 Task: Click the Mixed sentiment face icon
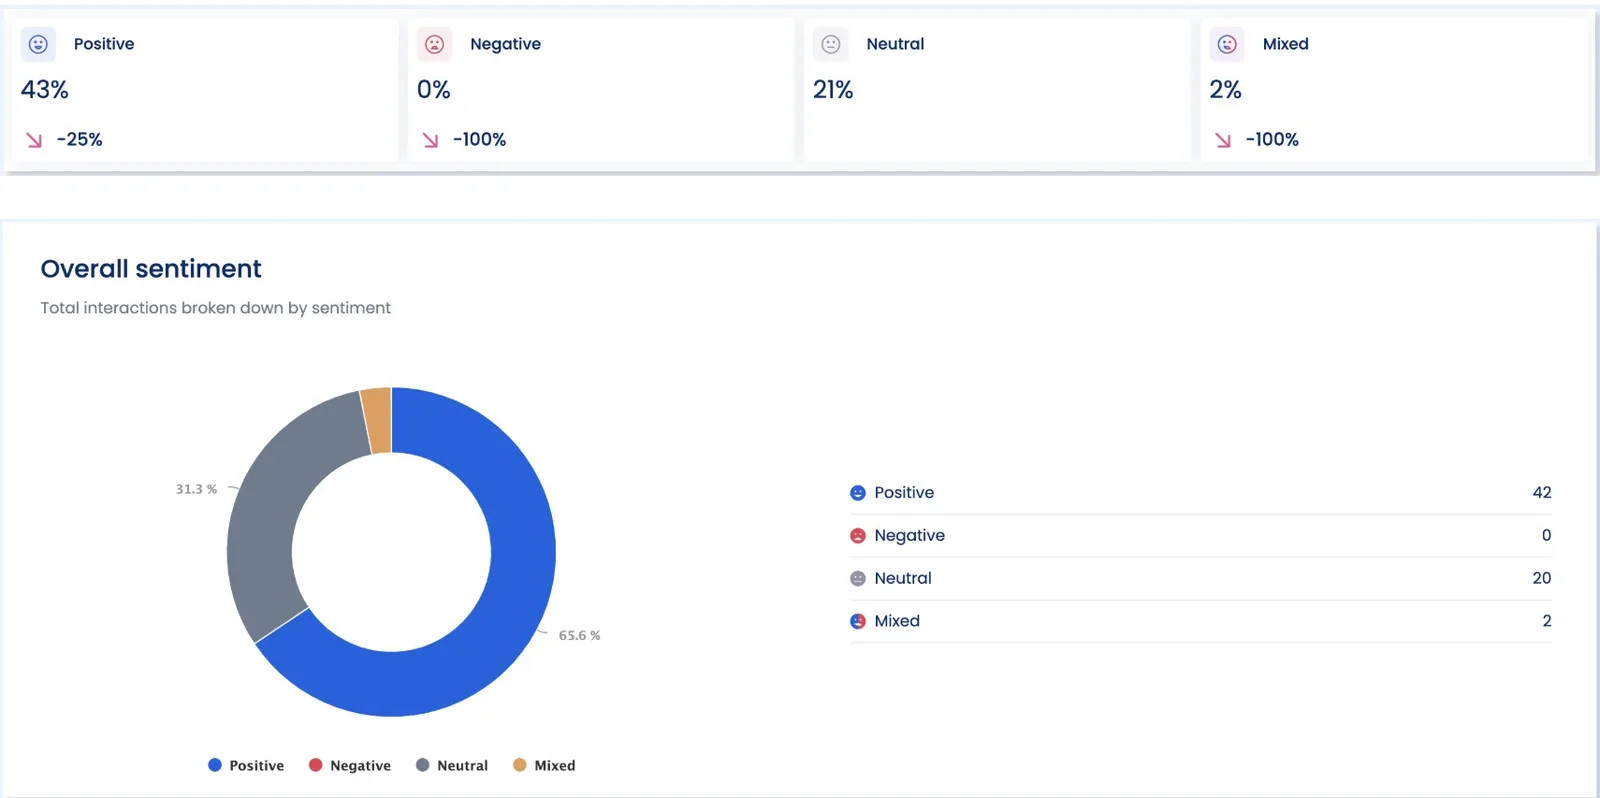point(1226,44)
